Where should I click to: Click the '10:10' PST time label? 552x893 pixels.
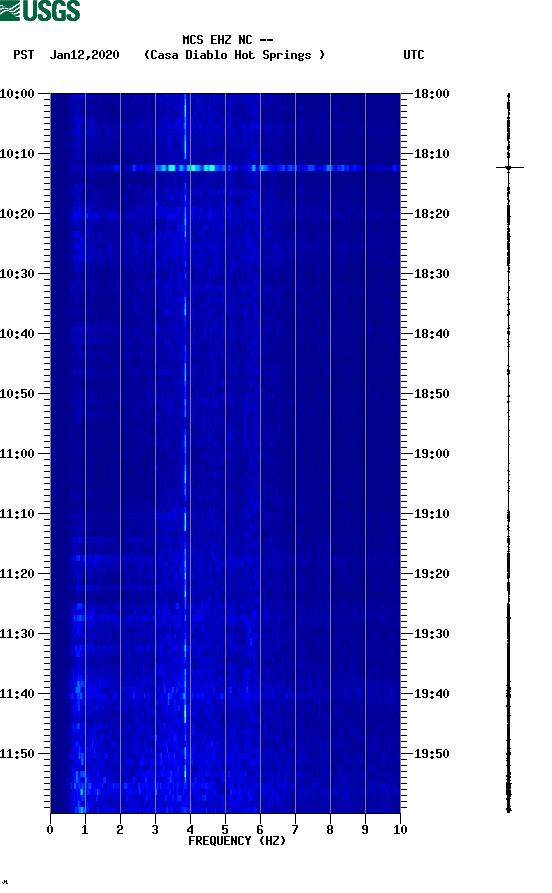(x=17, y=154)
